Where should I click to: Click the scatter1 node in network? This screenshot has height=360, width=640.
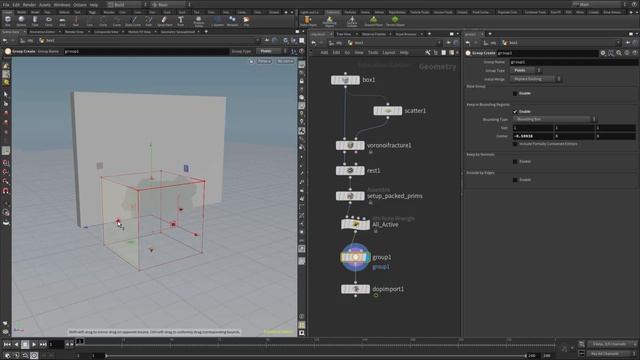[388, 111]
